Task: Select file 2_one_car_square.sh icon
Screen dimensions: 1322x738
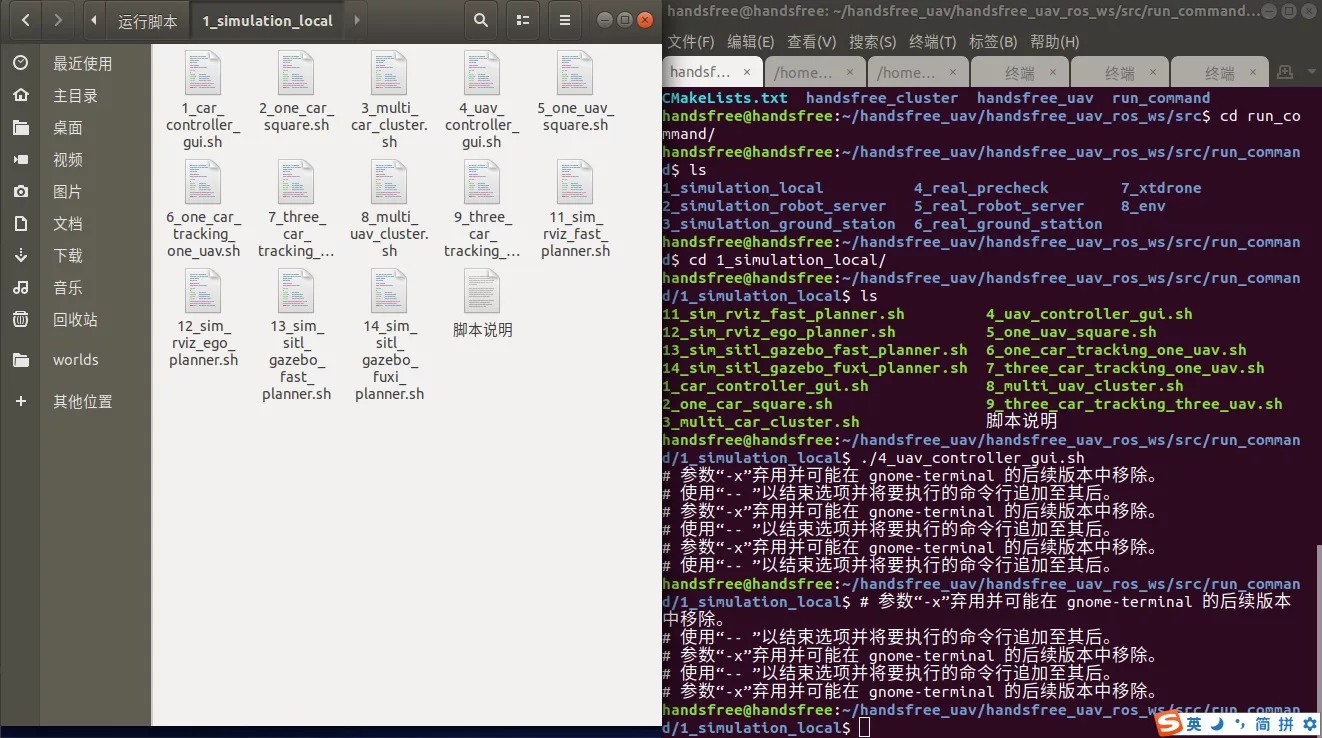Action: (x=296, y=73)
